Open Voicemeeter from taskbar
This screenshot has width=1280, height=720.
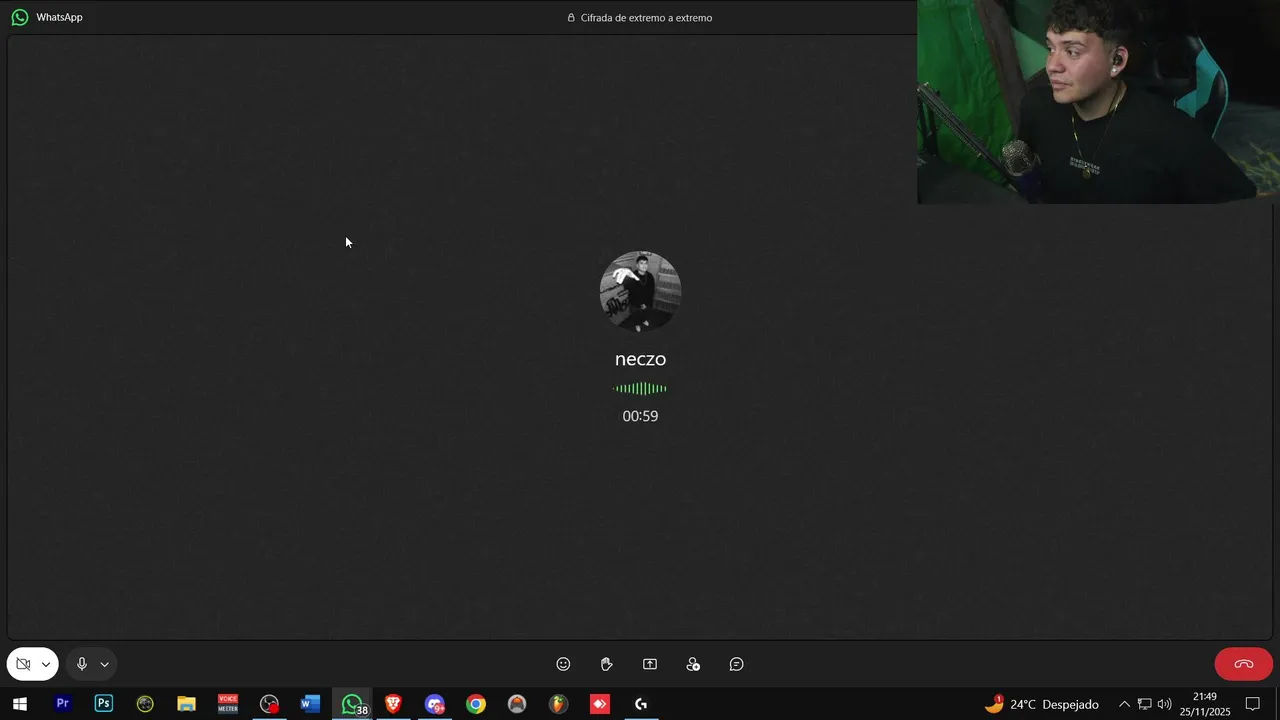tap(228, 704)
